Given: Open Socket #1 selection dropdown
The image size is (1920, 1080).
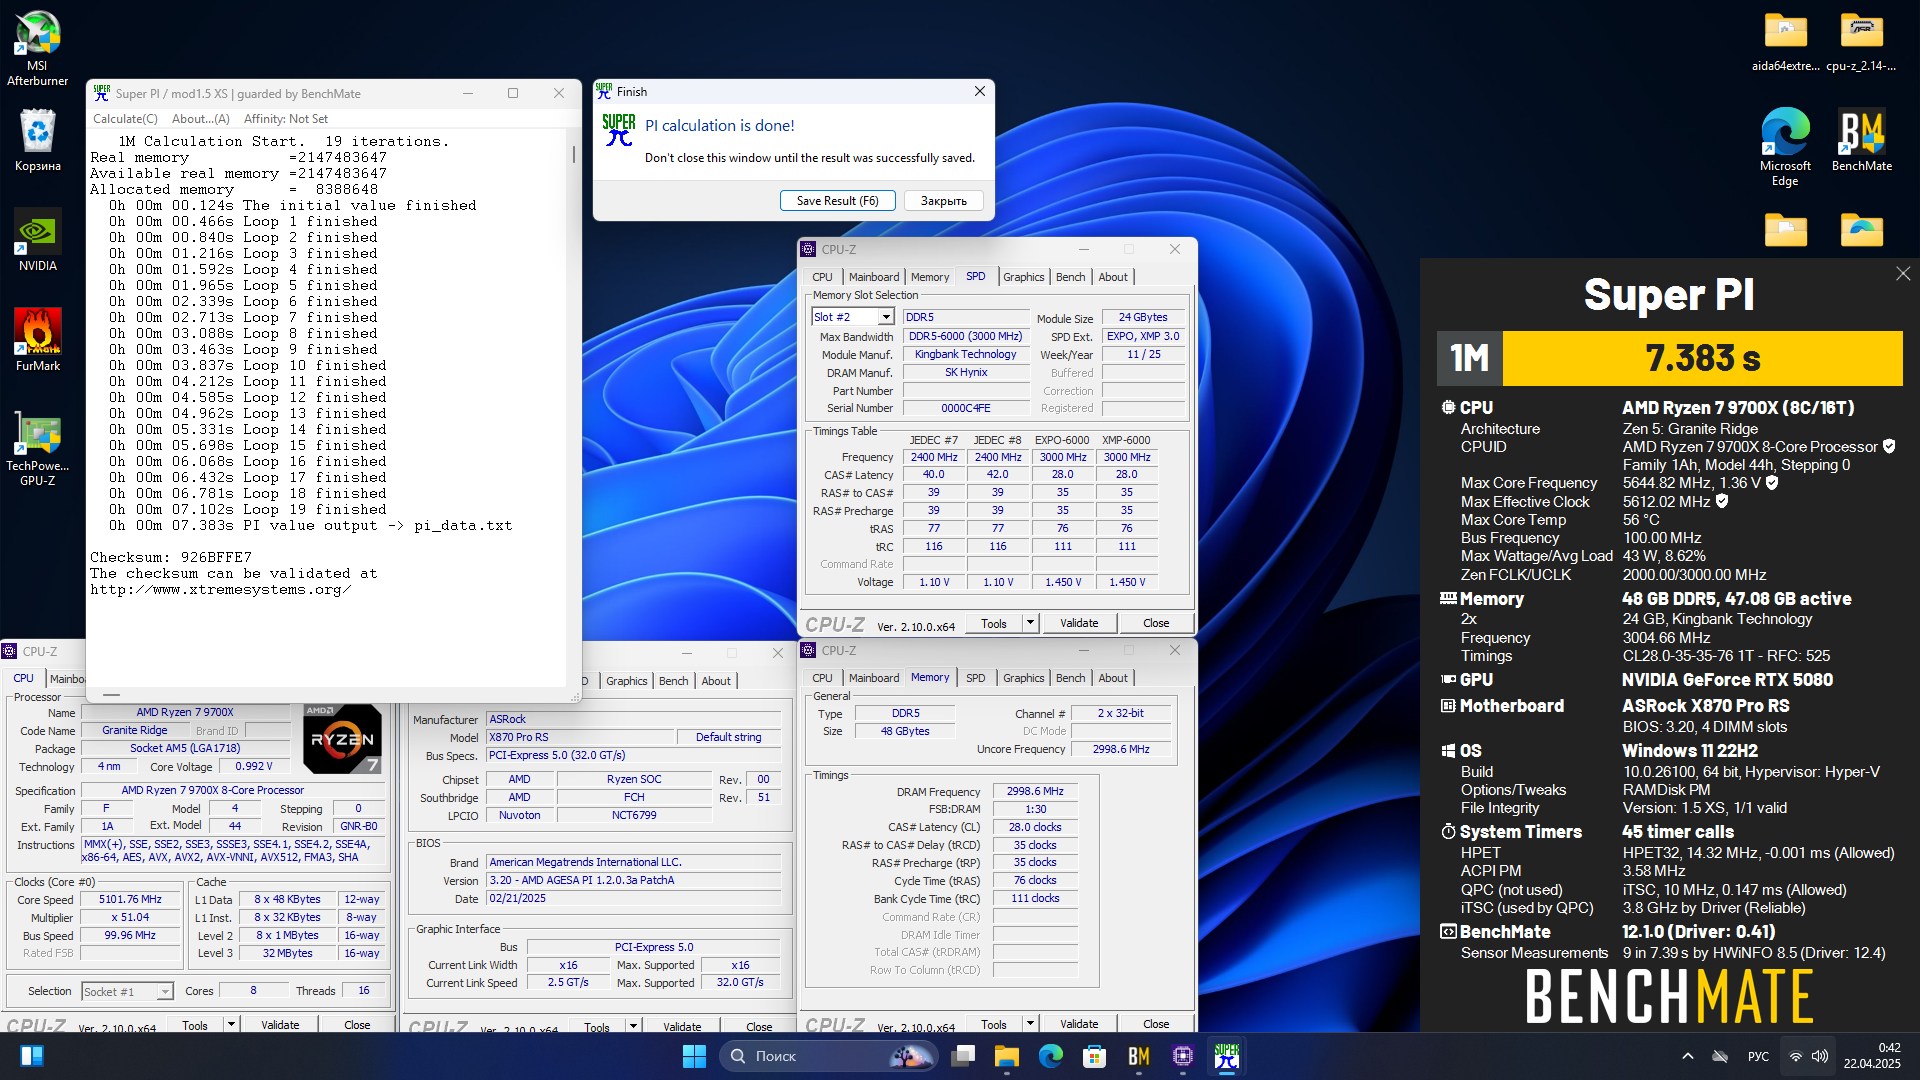Looking at the screenshot, I should click(x=127, y=991).
